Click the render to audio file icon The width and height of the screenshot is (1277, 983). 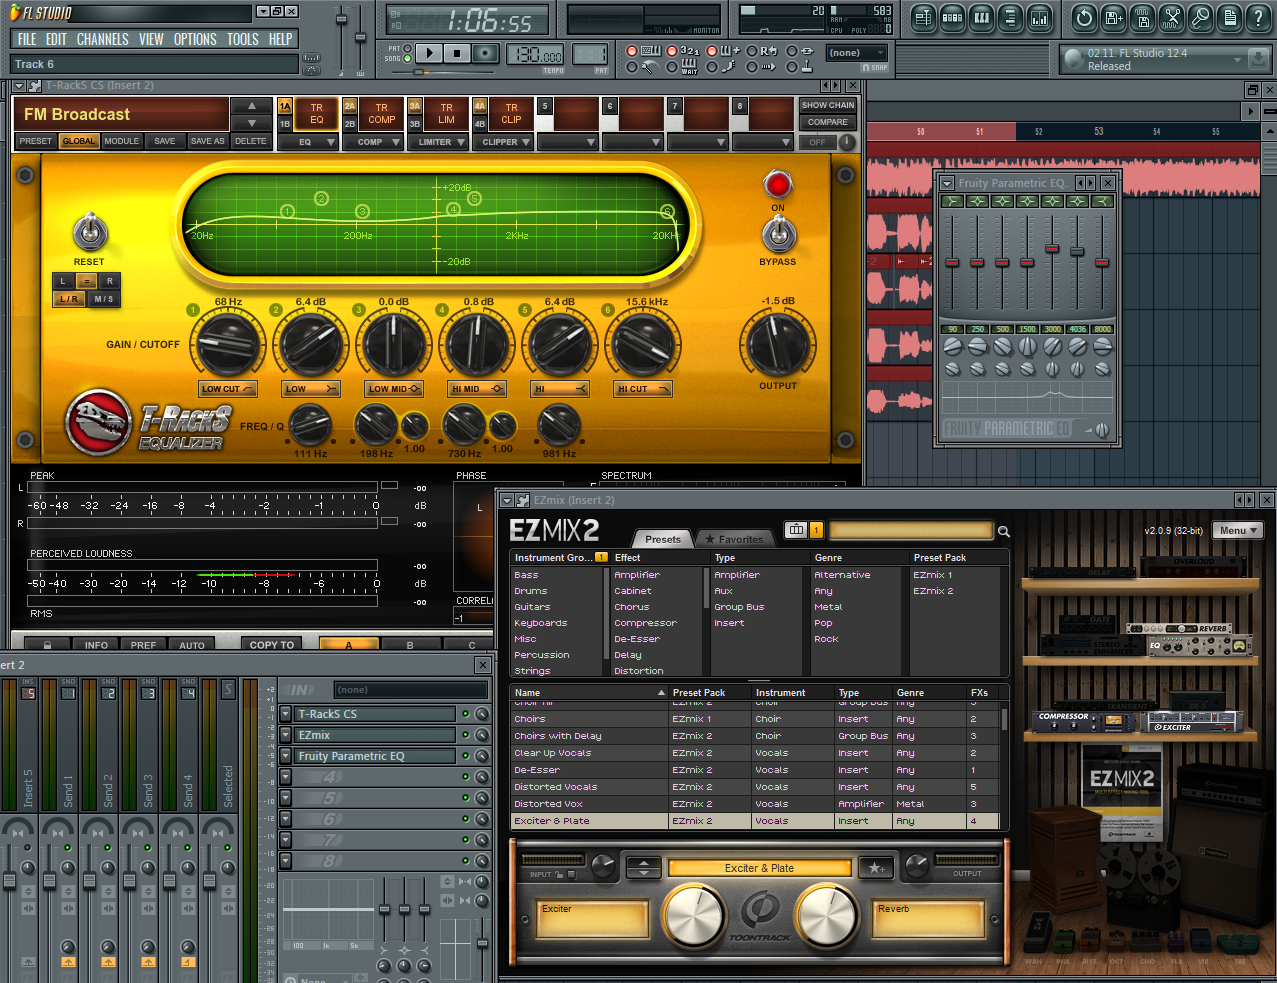(1143, 17)
